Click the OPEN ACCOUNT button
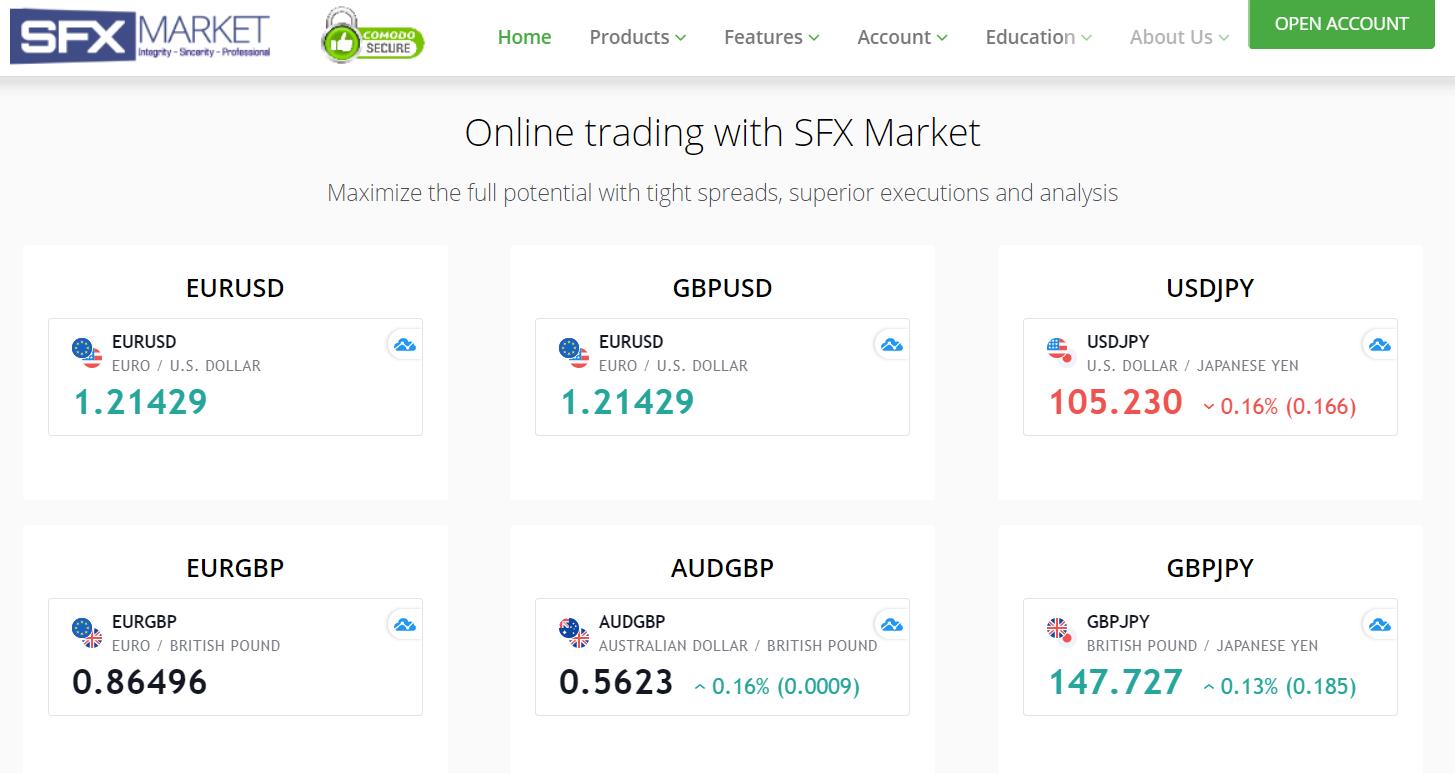Screen dimensions: 1455x773 pyautogui.click(x=1340, y=24)
